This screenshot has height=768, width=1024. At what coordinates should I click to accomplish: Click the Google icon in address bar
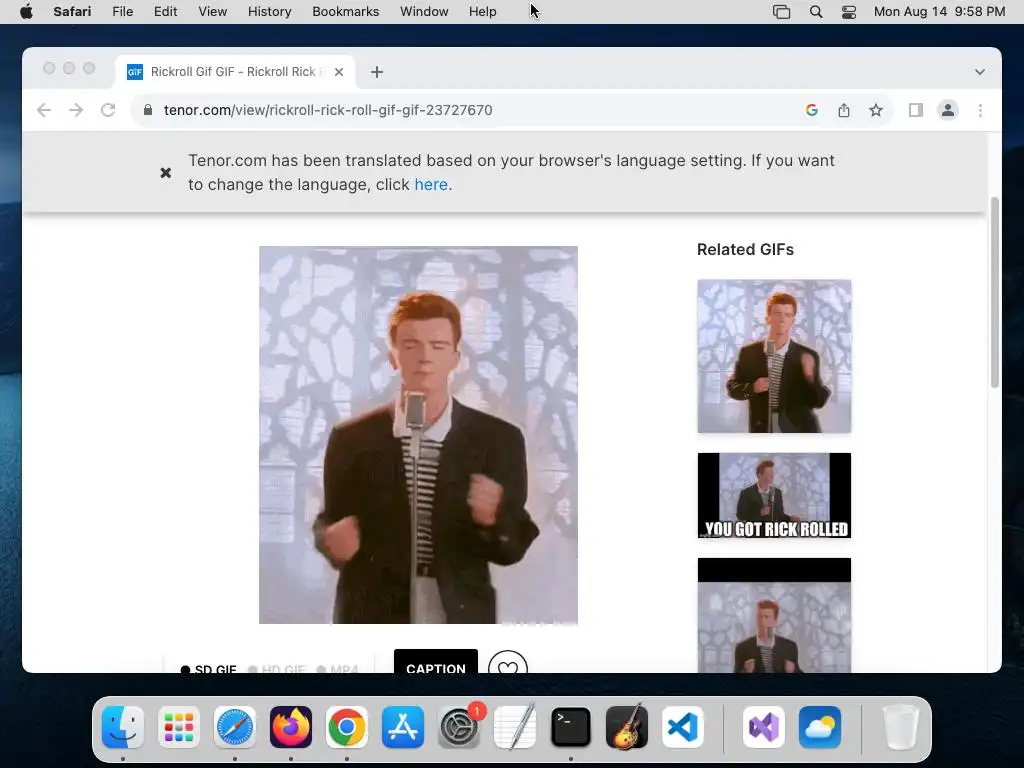[812, 110]
